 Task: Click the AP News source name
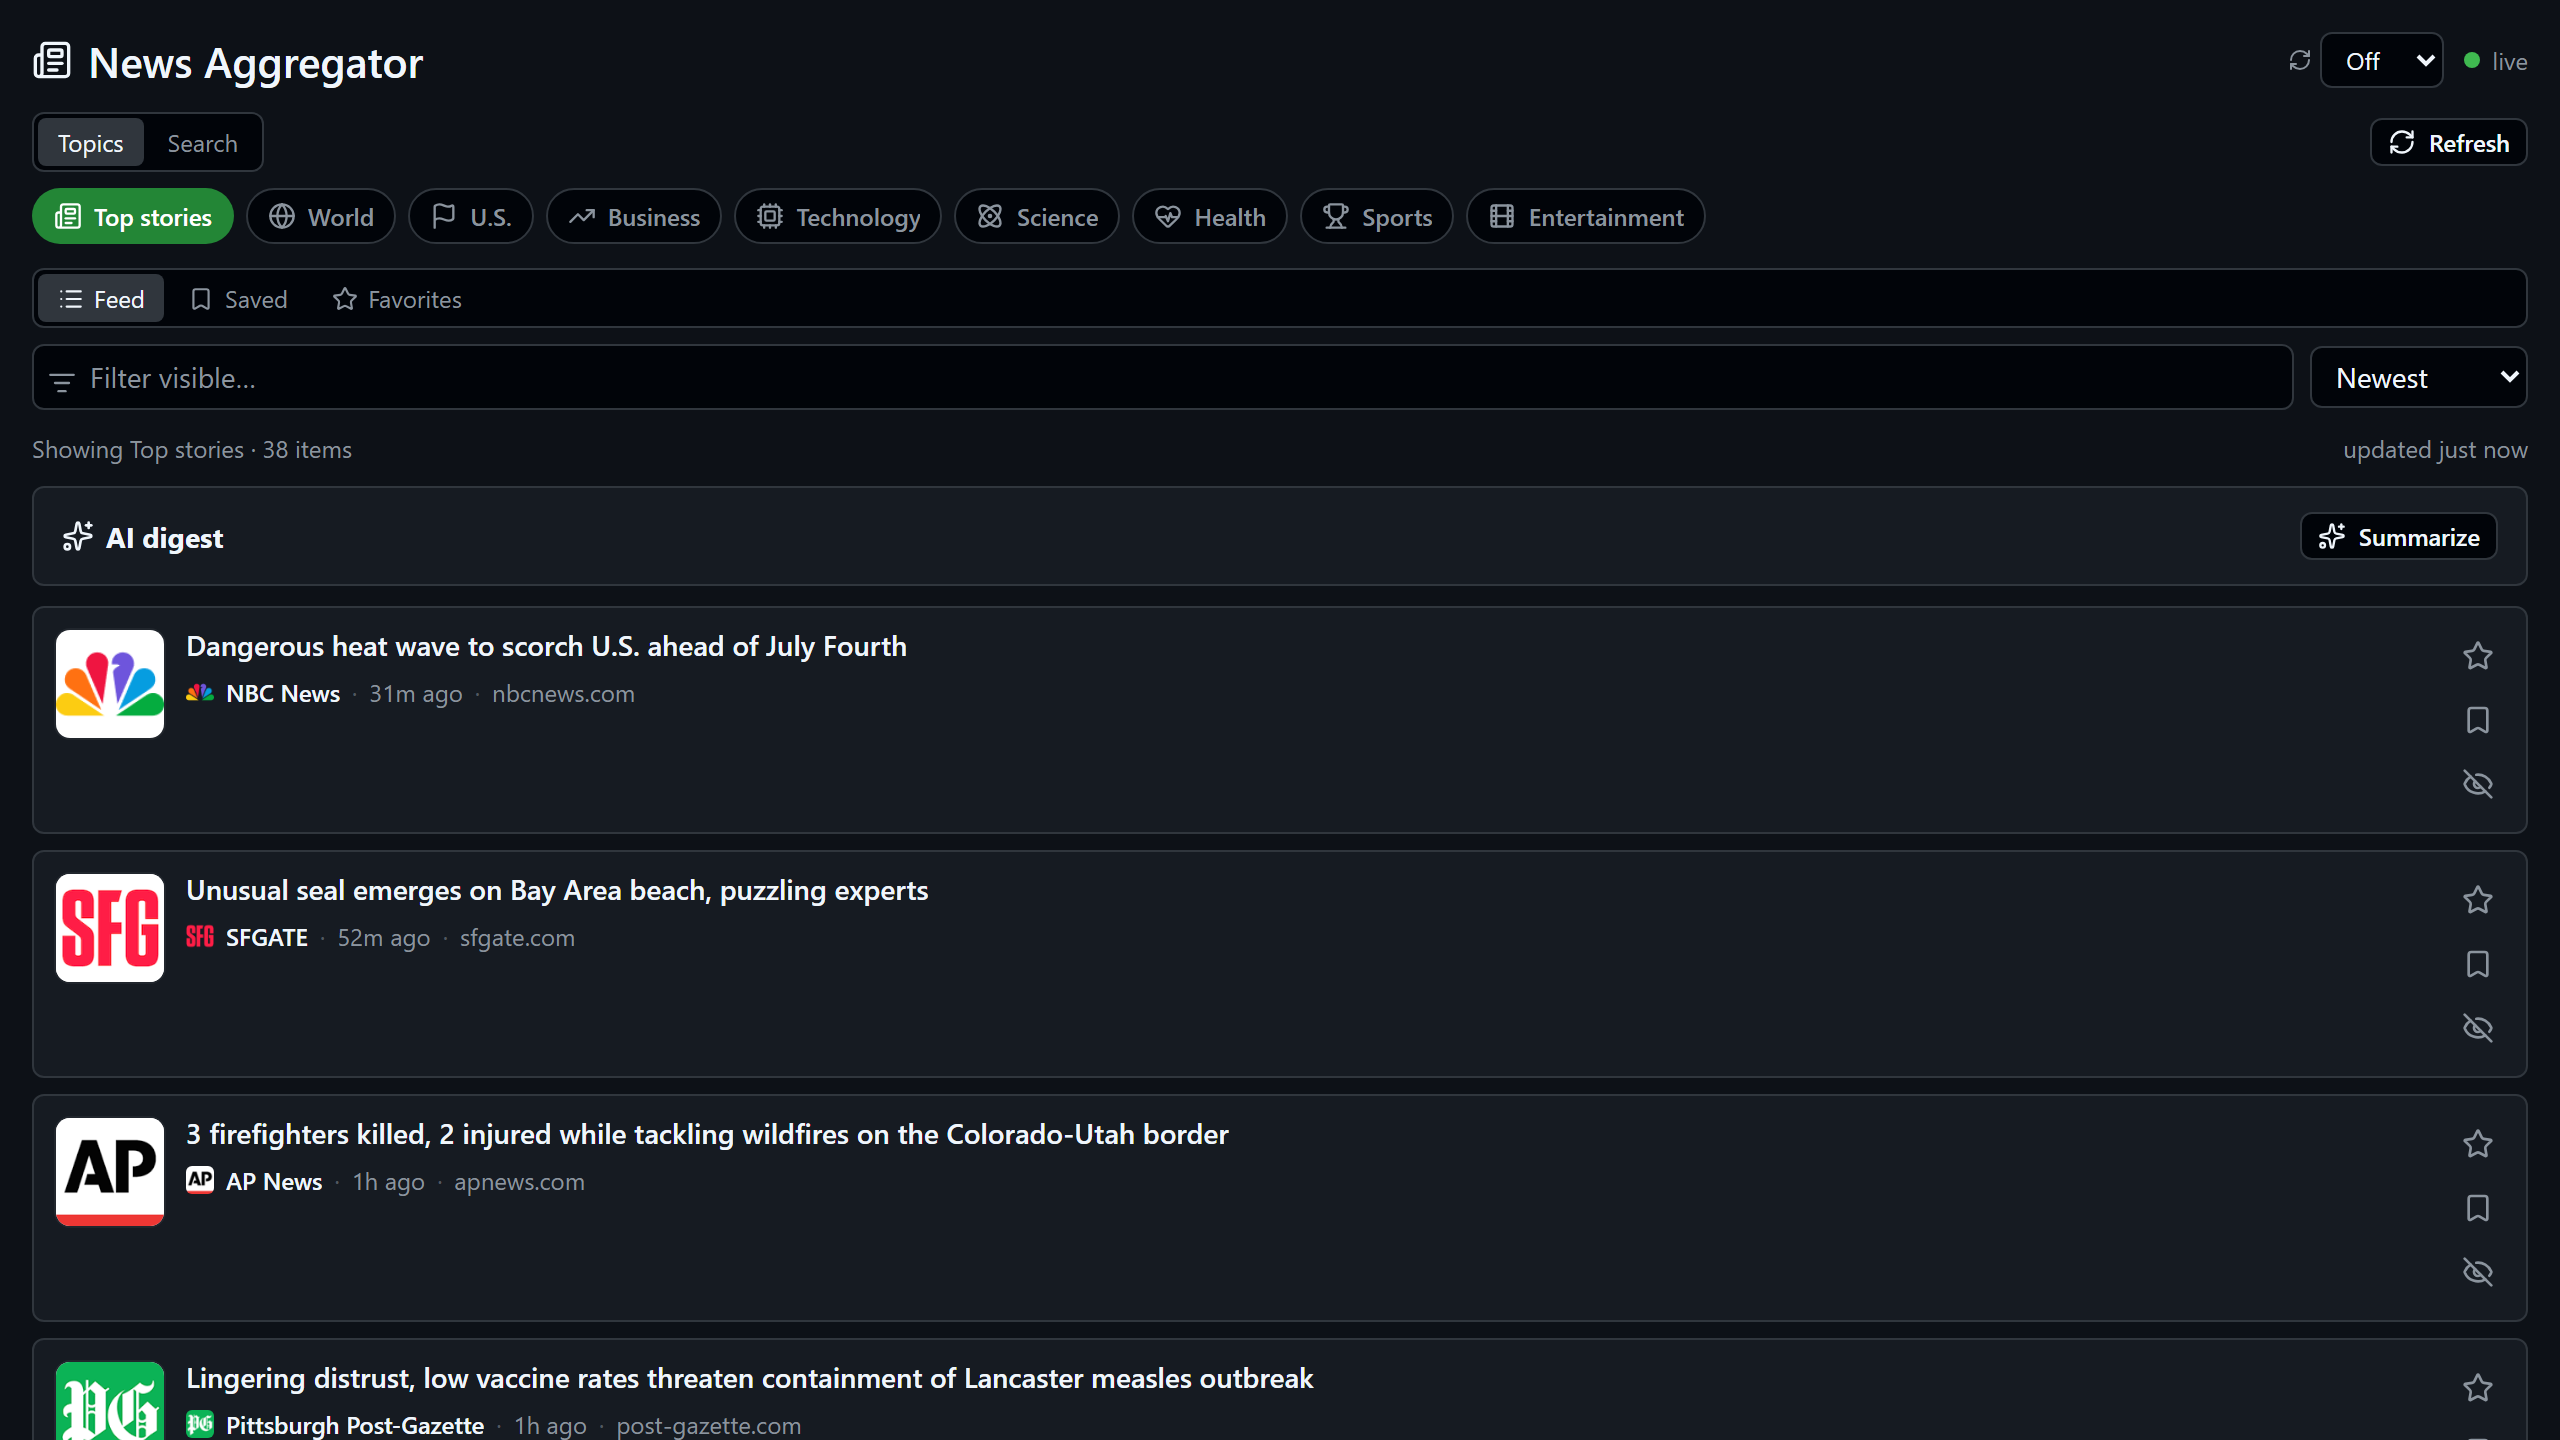274,1181
